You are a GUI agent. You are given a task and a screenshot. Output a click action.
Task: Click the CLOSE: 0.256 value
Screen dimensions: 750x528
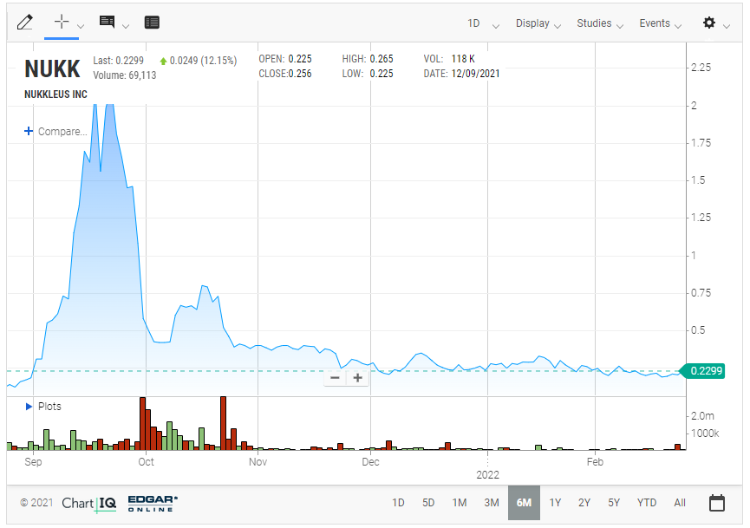[285, 74]
